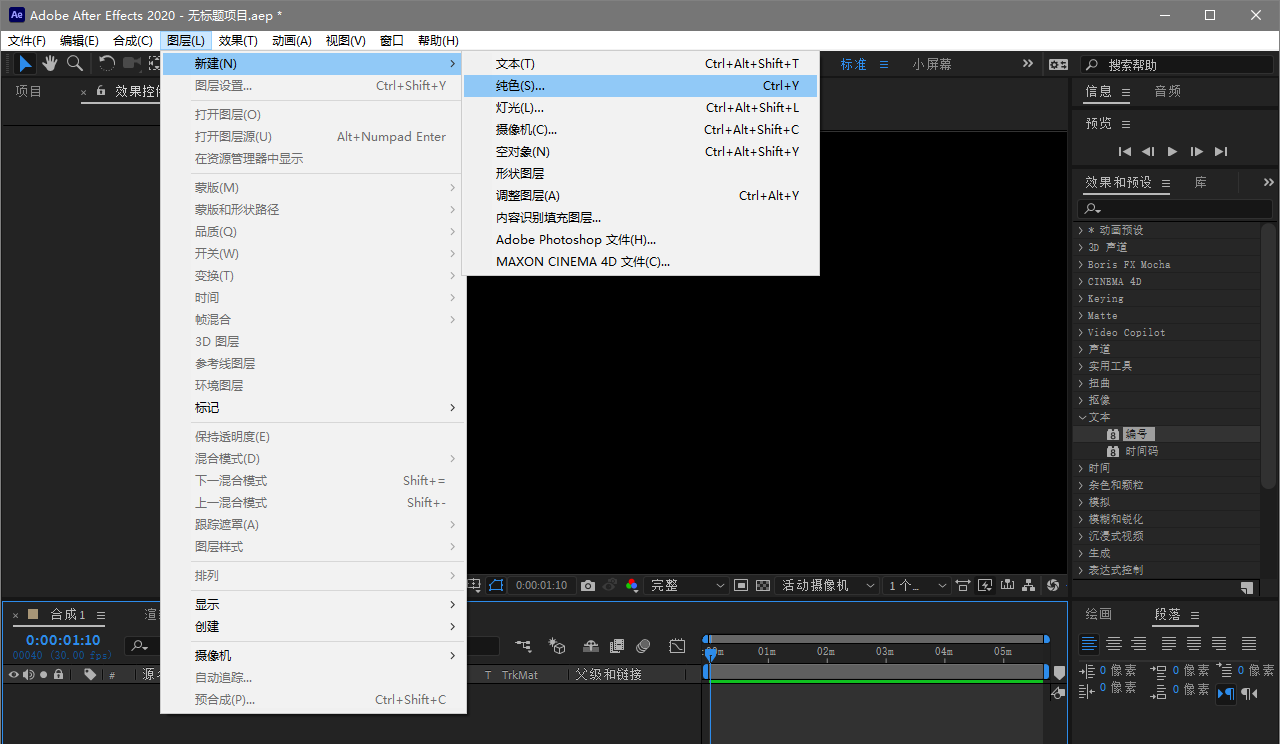Click the snapshot camera icon in viewer
Screen dimensions: 1280x744
click(x=588, y=585)
